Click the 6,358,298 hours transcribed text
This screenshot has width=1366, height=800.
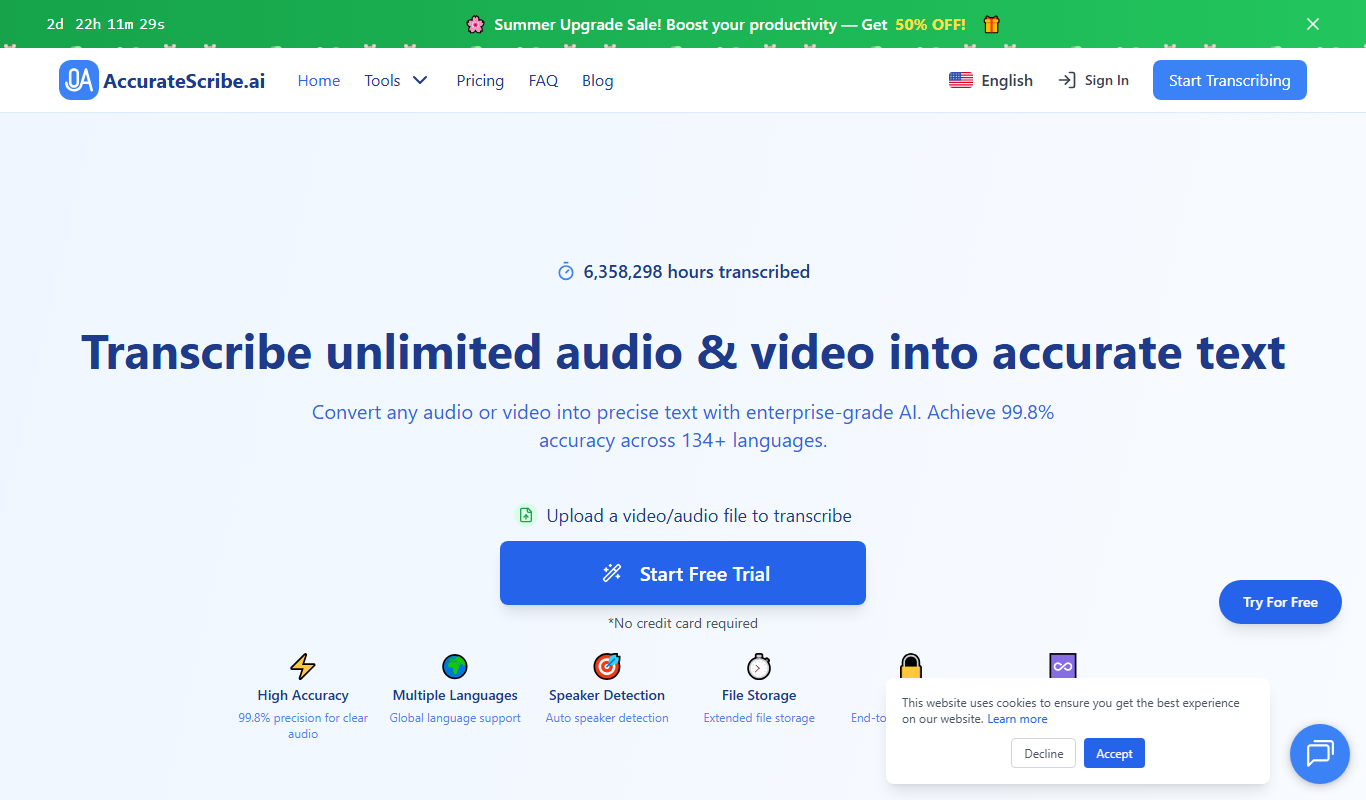point(697,271)
